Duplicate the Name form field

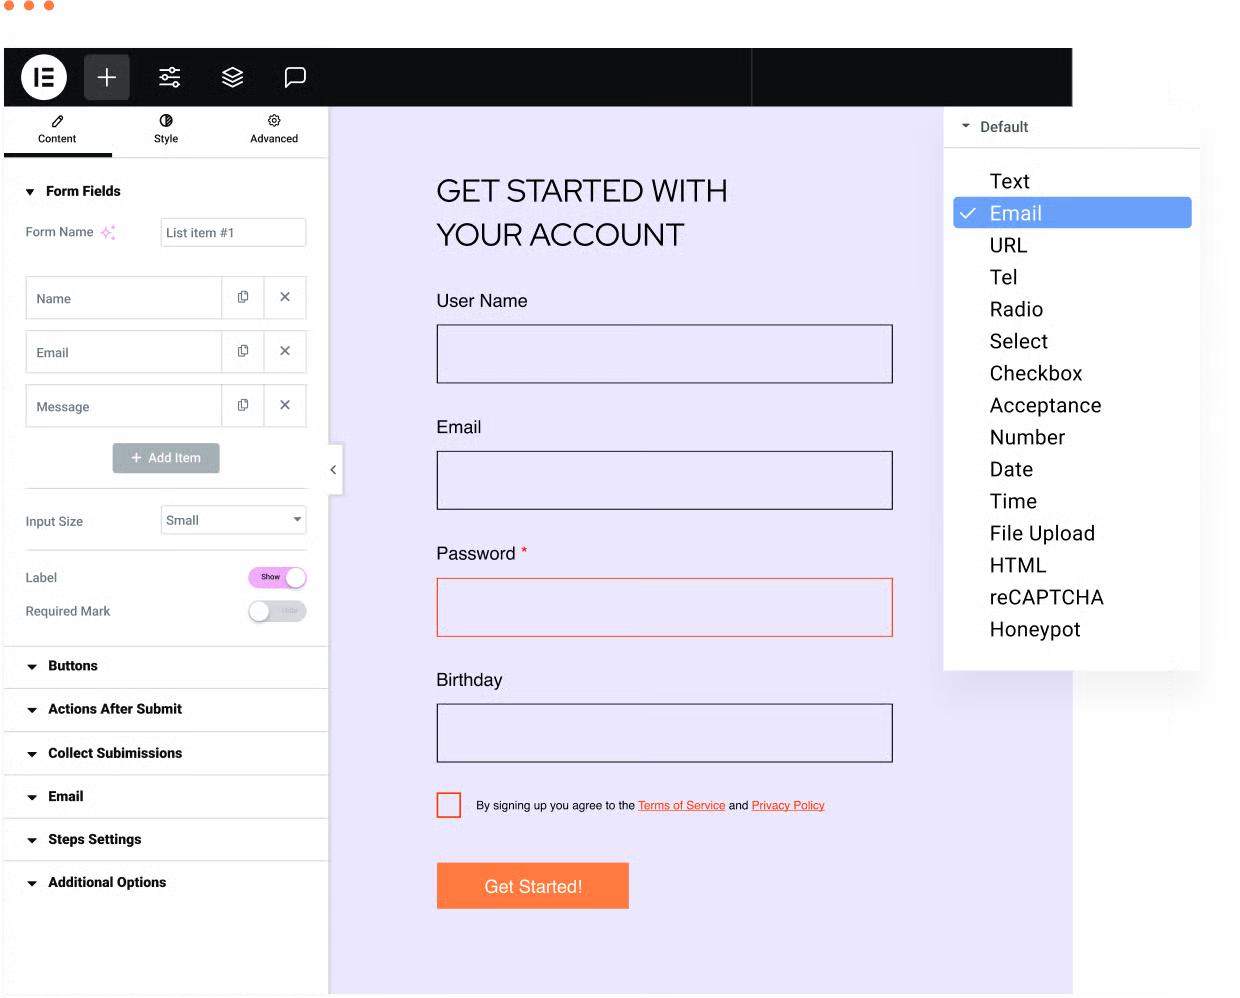click(x=243, y=297)
